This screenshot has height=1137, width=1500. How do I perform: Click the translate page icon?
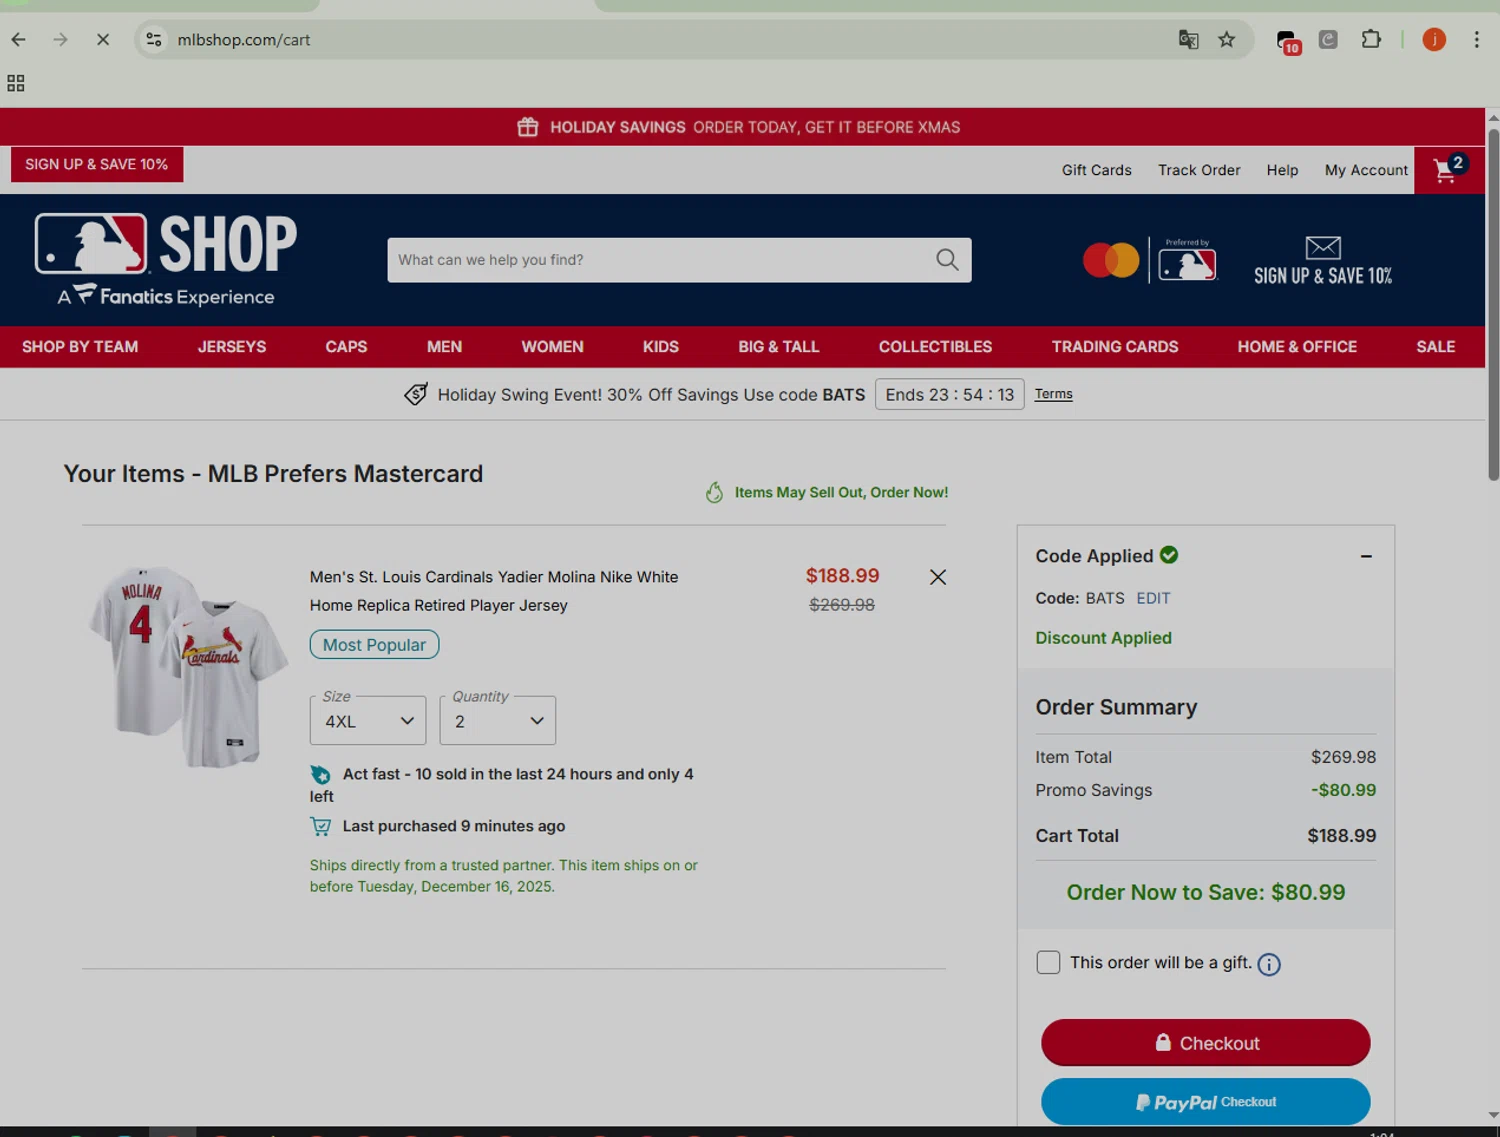tap(1188, 40)
